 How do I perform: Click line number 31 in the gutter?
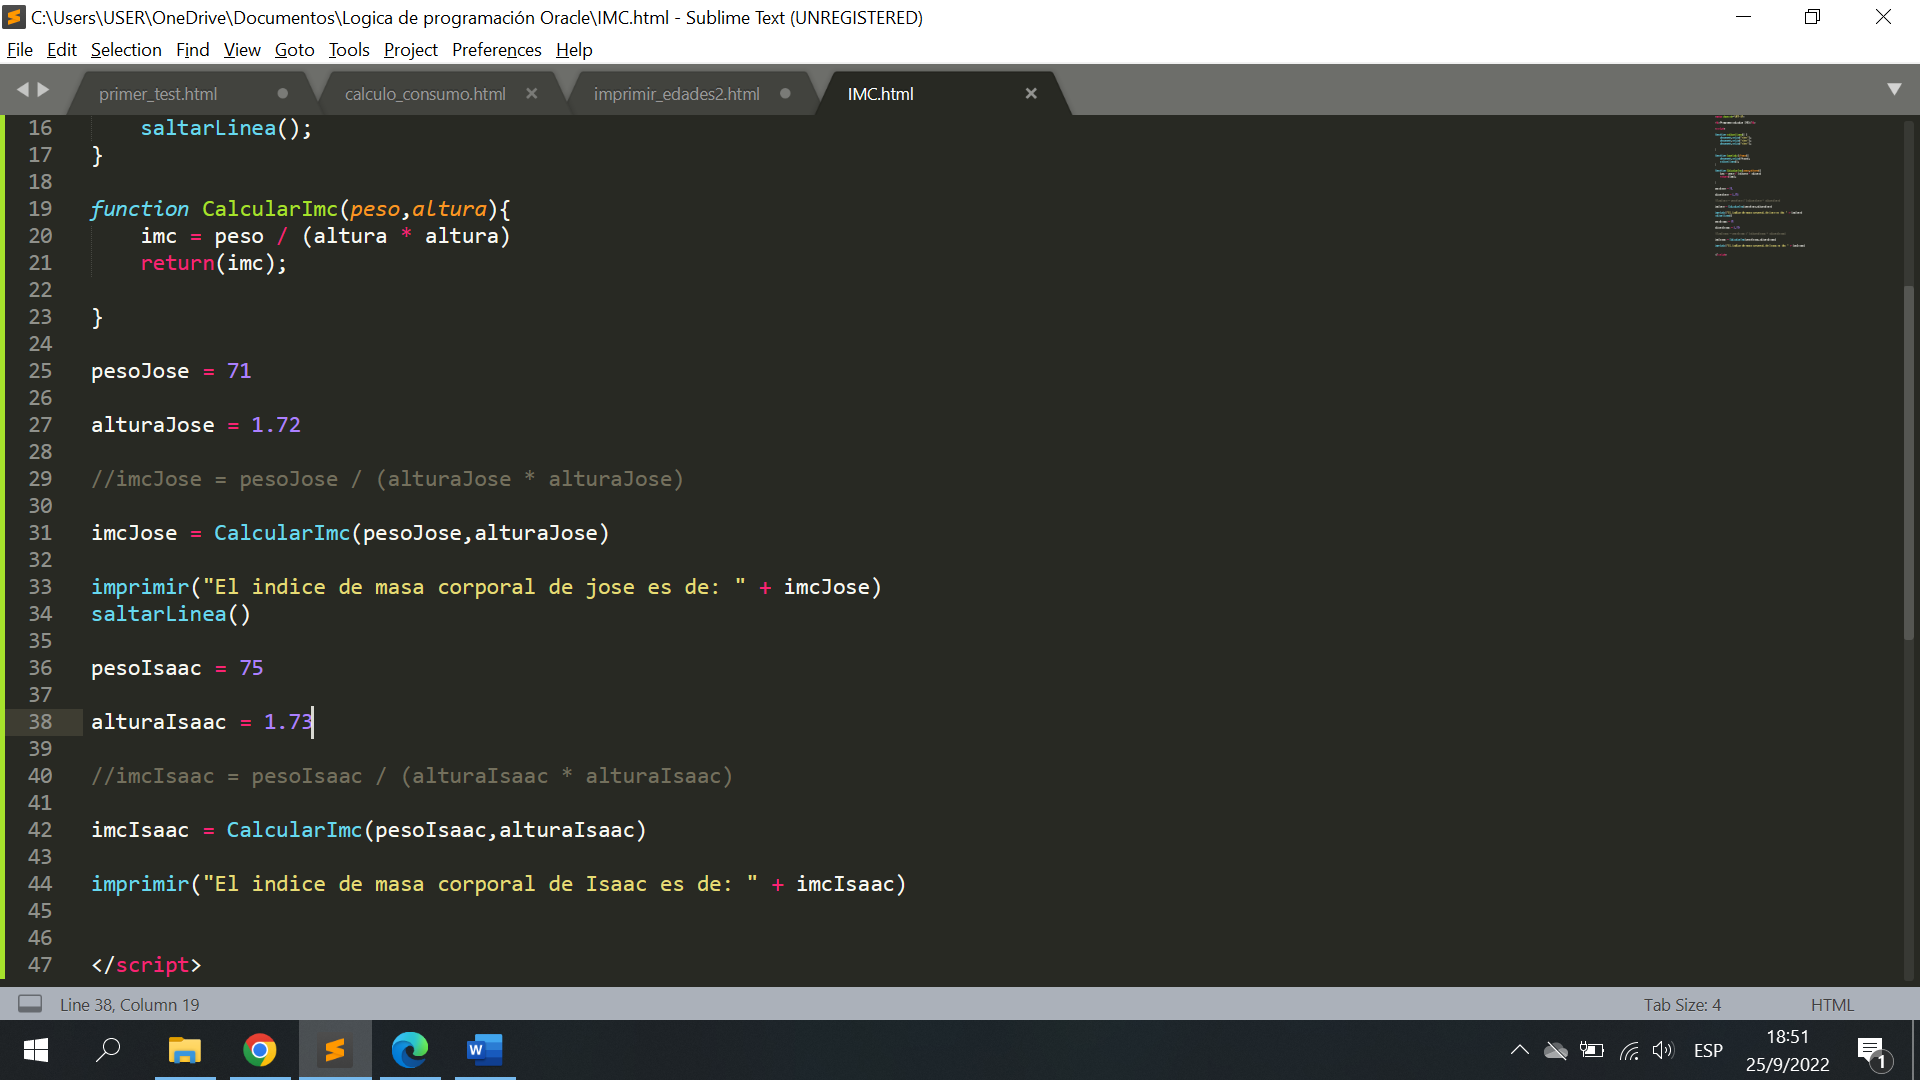[40, 533]
